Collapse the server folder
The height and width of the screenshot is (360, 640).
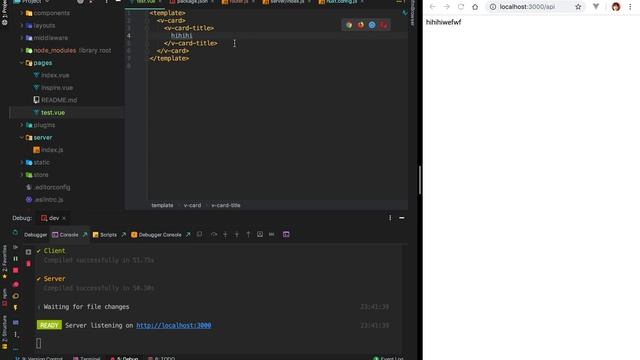[22, 138]
